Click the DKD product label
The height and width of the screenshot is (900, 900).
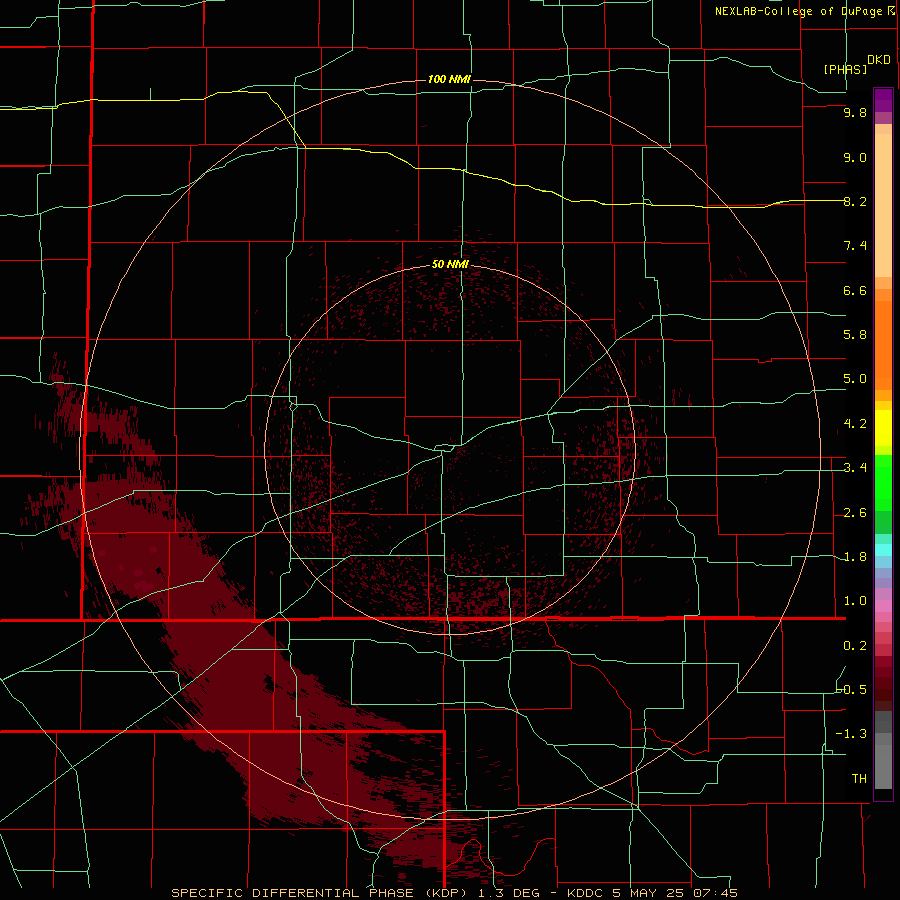pyautogui.click(x=879, y=60)
